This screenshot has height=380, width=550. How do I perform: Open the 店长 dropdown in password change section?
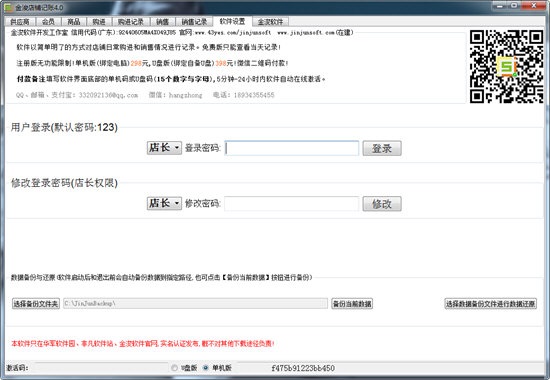pyautogui.click(x=164, y=203)
